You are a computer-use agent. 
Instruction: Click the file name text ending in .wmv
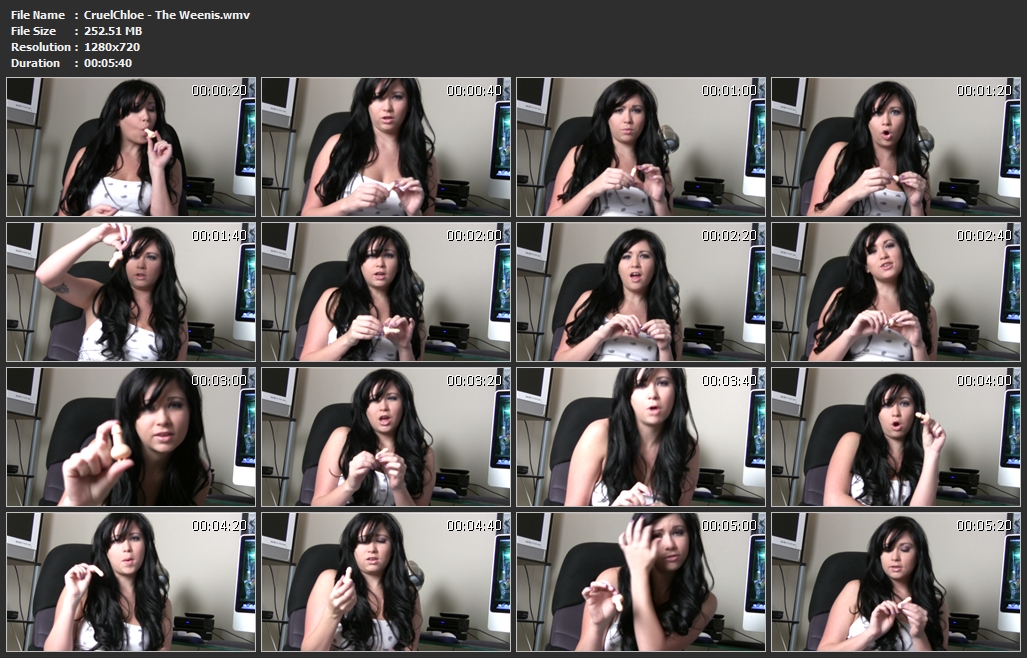(167, 15)
